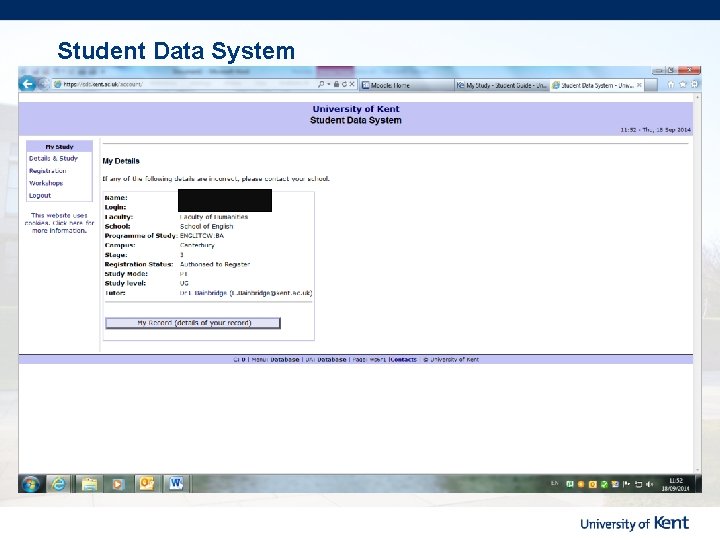
Task: Open Outlook from the taskbar
Action: (146, 484)
